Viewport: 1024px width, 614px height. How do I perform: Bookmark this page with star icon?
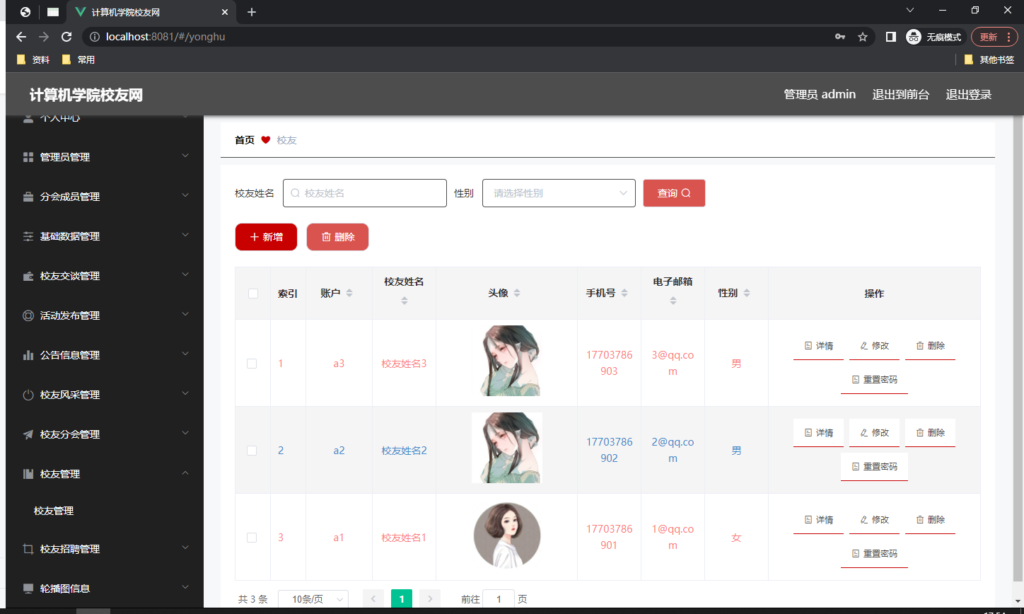point(863,37)
